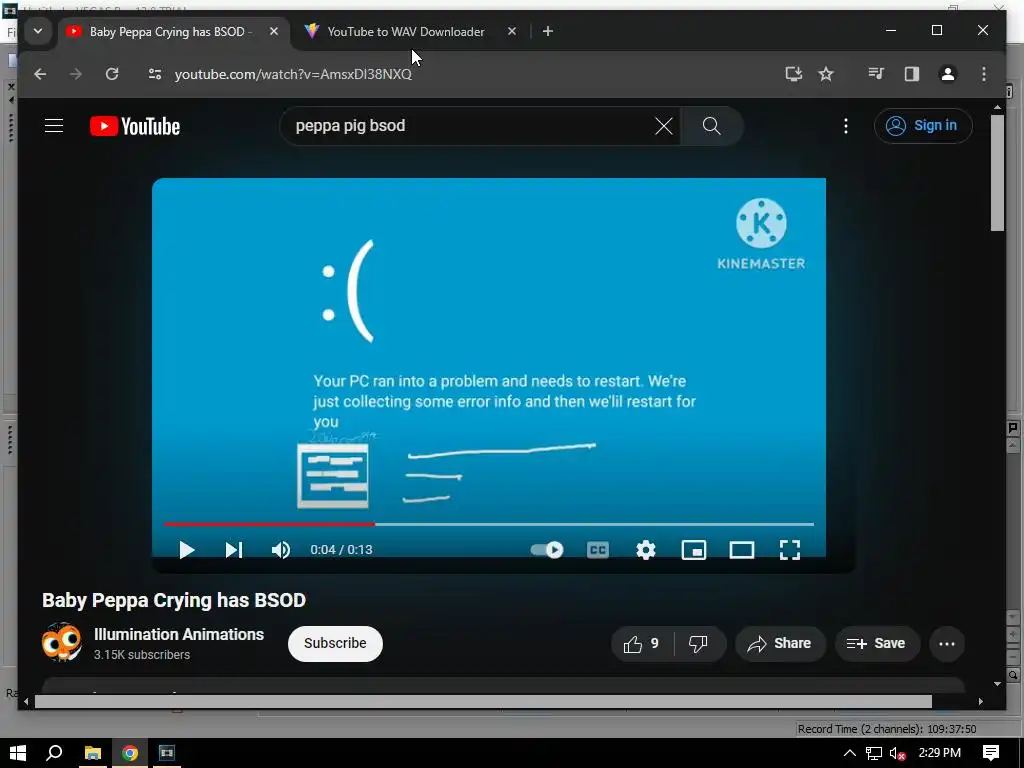Open the tab search dropdown arrow
Viewport: 1024px width, 768px height.
[38, 31]
